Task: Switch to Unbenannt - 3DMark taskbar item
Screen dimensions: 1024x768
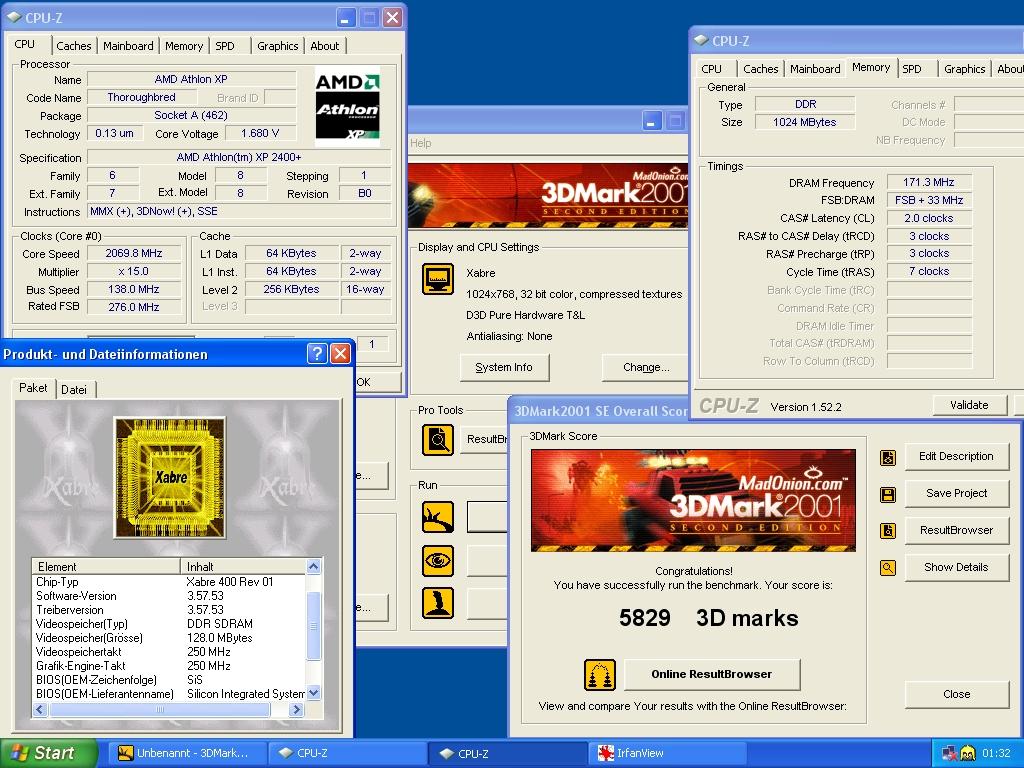Action: click(x=187, y=753)
